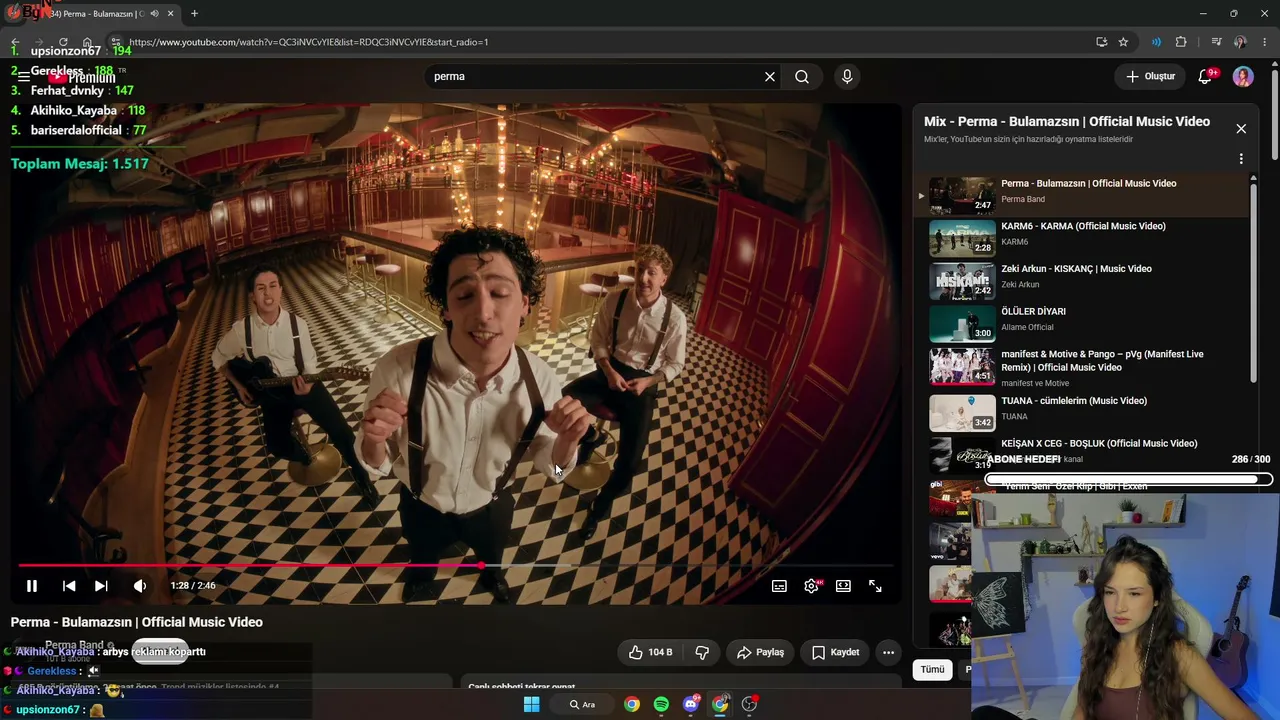Like the video with 104 B
The image size is (1280, 720).
click(x=651, y=652)
